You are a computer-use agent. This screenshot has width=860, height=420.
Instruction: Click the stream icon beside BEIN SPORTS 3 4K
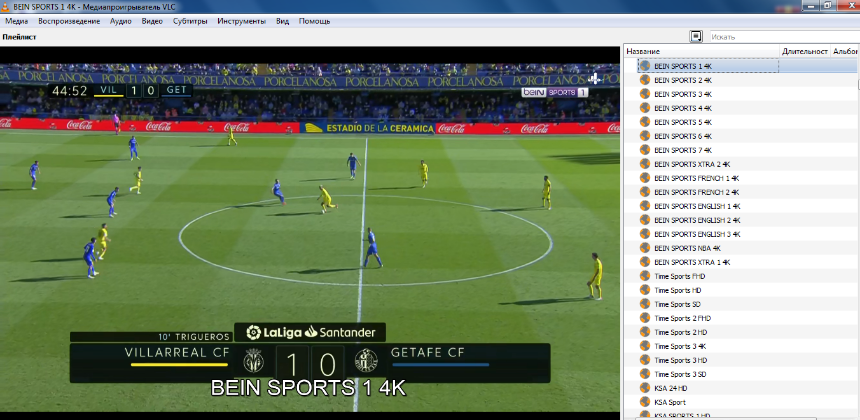click(x=645, y=94)
